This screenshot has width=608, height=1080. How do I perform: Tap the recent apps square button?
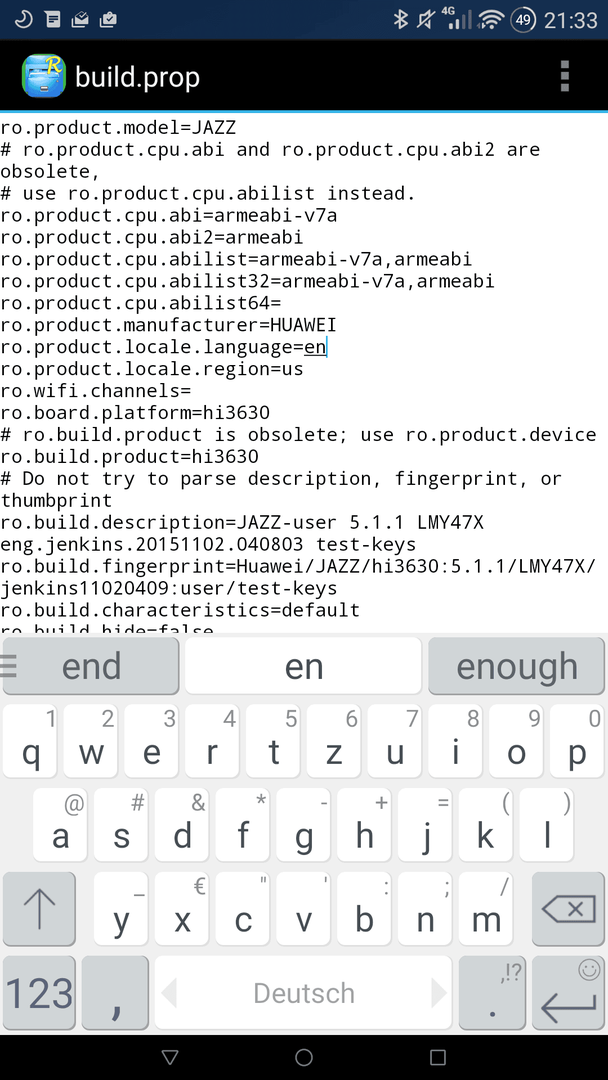(437, 1057)
